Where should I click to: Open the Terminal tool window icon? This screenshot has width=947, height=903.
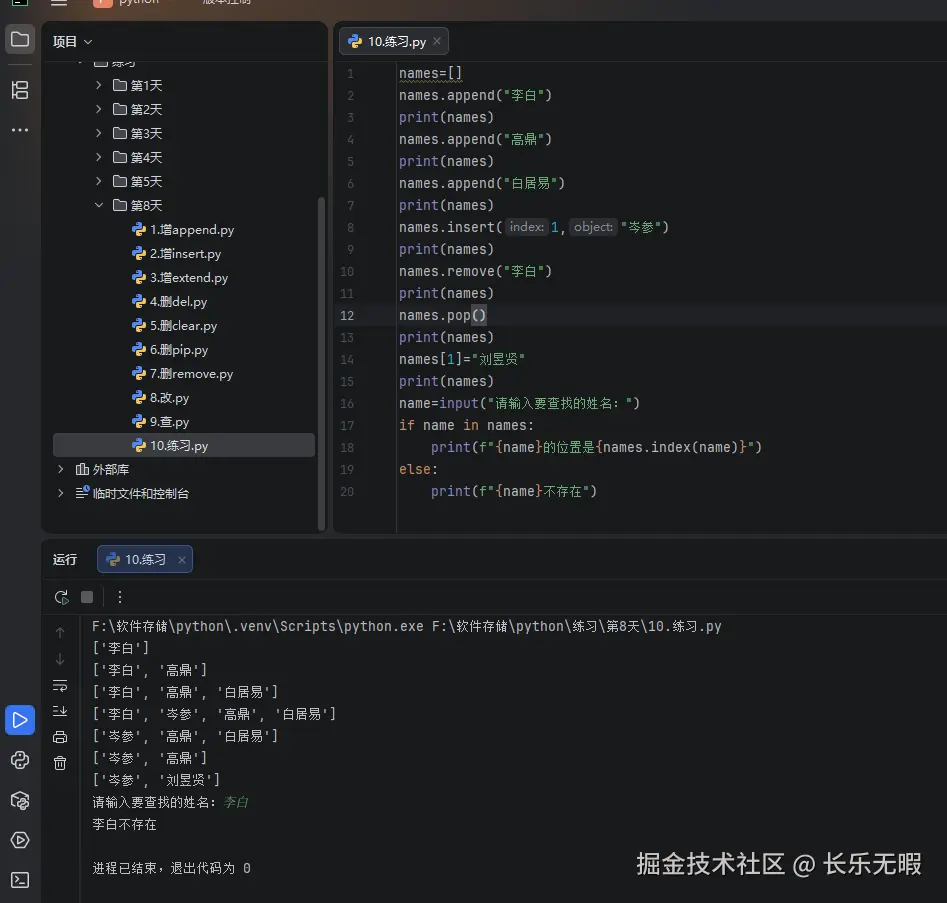tap(20, 880)
